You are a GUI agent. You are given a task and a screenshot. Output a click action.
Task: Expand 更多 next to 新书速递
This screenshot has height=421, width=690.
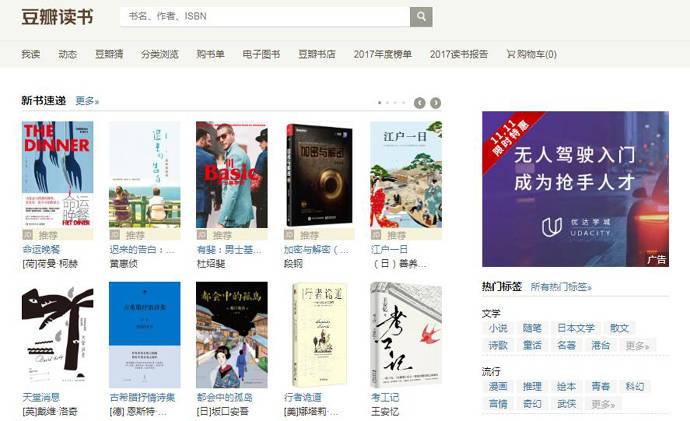click(87, 101)
